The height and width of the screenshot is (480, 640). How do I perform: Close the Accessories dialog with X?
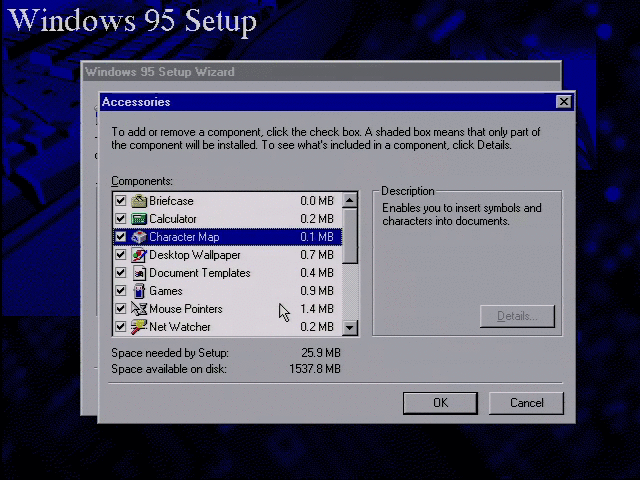(x=564, y=102)
